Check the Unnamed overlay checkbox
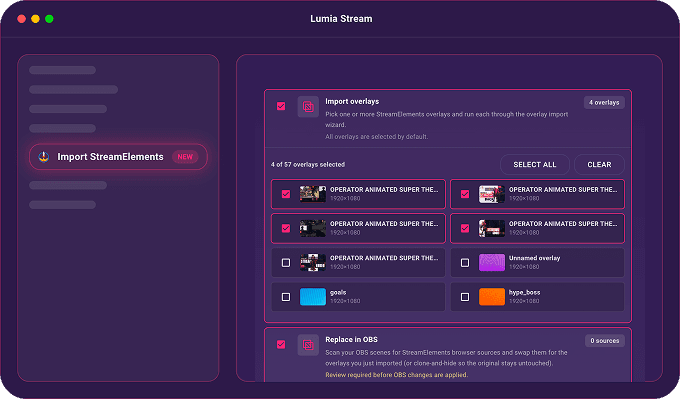The image size is (680, 399). coord(465,263)
